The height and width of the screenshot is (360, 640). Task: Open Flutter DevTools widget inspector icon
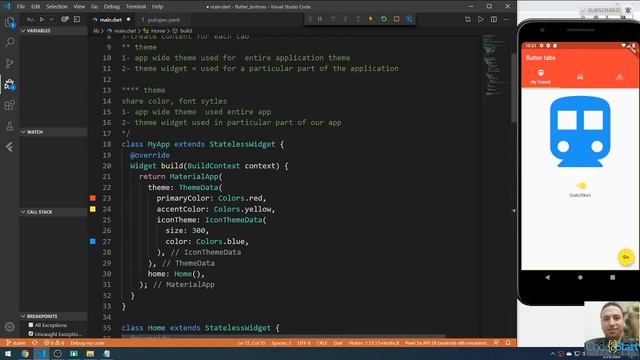[x=409, y=19]
